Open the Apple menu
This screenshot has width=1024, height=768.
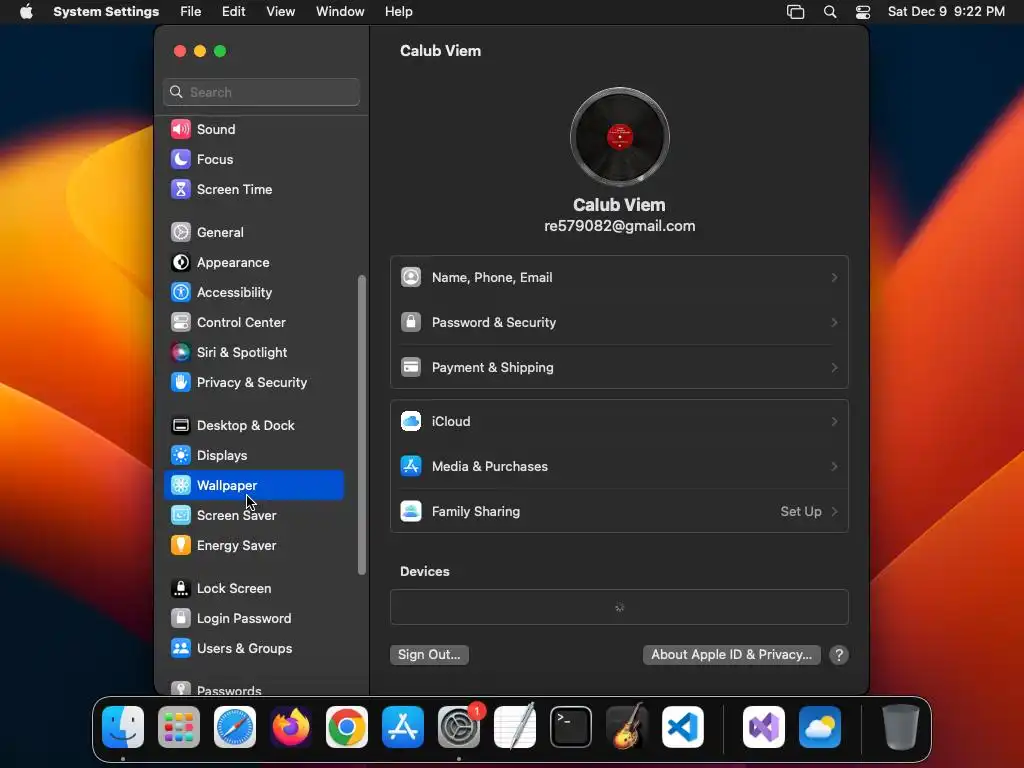pos(26,12)
